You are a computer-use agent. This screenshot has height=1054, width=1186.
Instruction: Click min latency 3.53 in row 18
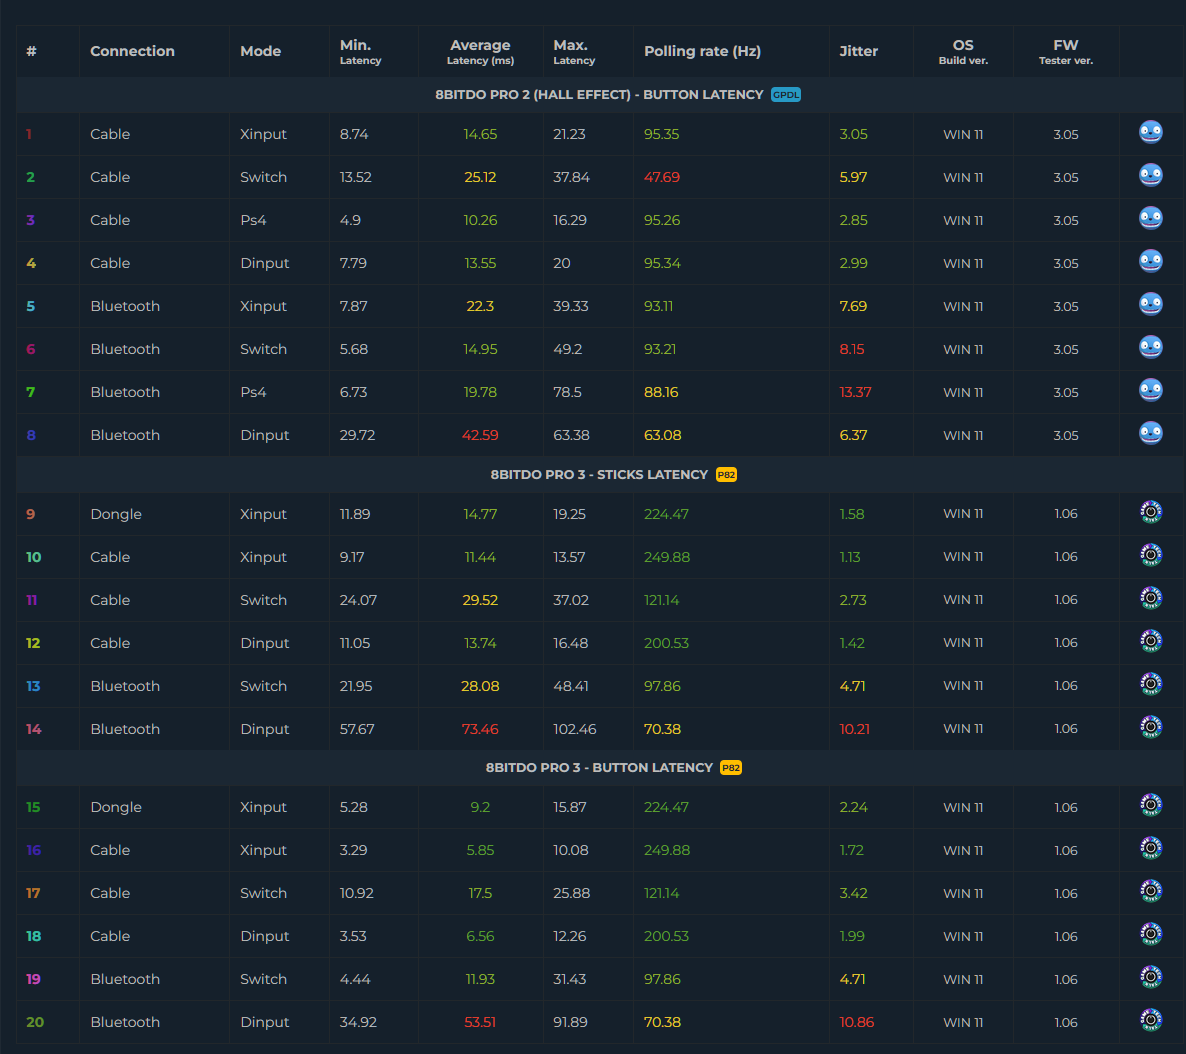(353, 937)
